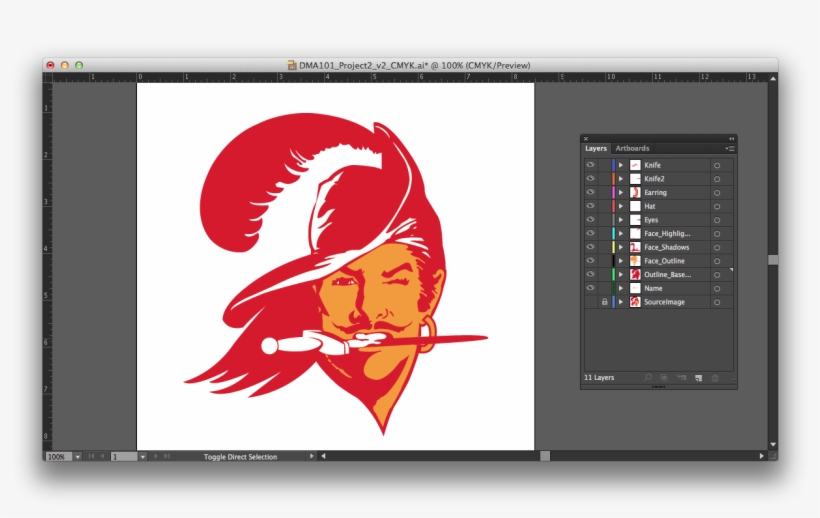Expand the Knife2 layer contents
The image size is (820, 518).
pyautogui.click(x=621, y=179)
